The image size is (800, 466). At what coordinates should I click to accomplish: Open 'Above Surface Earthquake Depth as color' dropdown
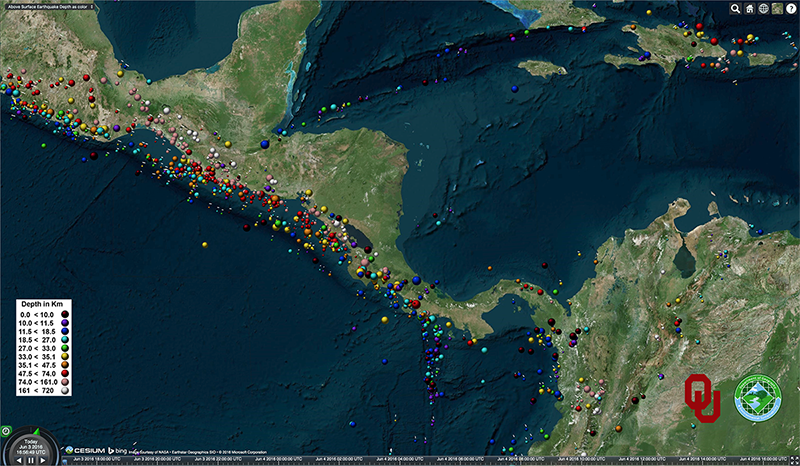click(x=48, y=7)
